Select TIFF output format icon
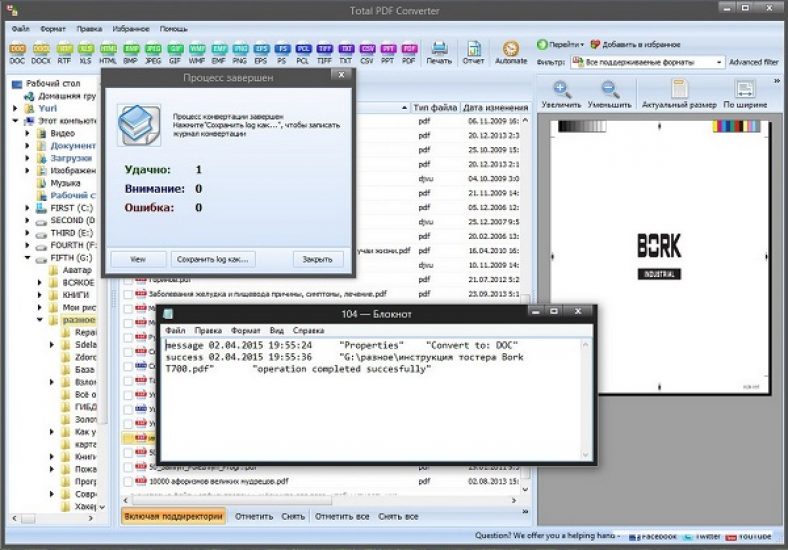 pyautogui.click(x=324, y=53)
